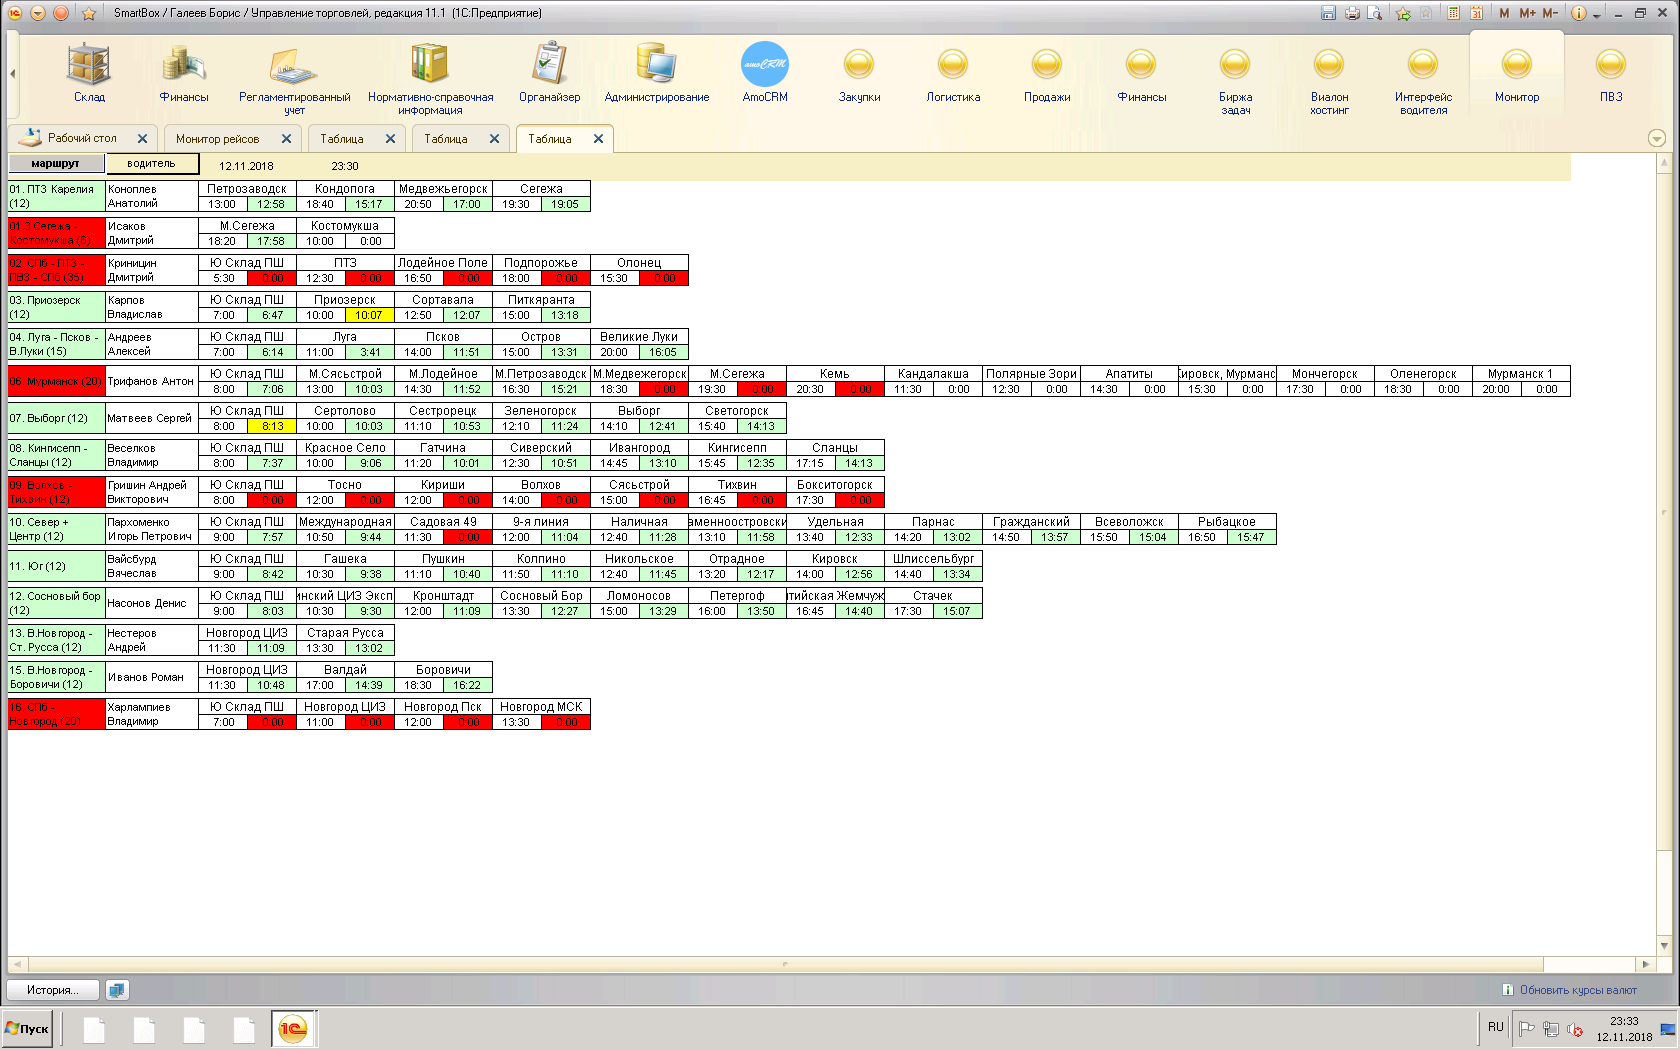Open the Пуск start menu

click(28, 1028)
